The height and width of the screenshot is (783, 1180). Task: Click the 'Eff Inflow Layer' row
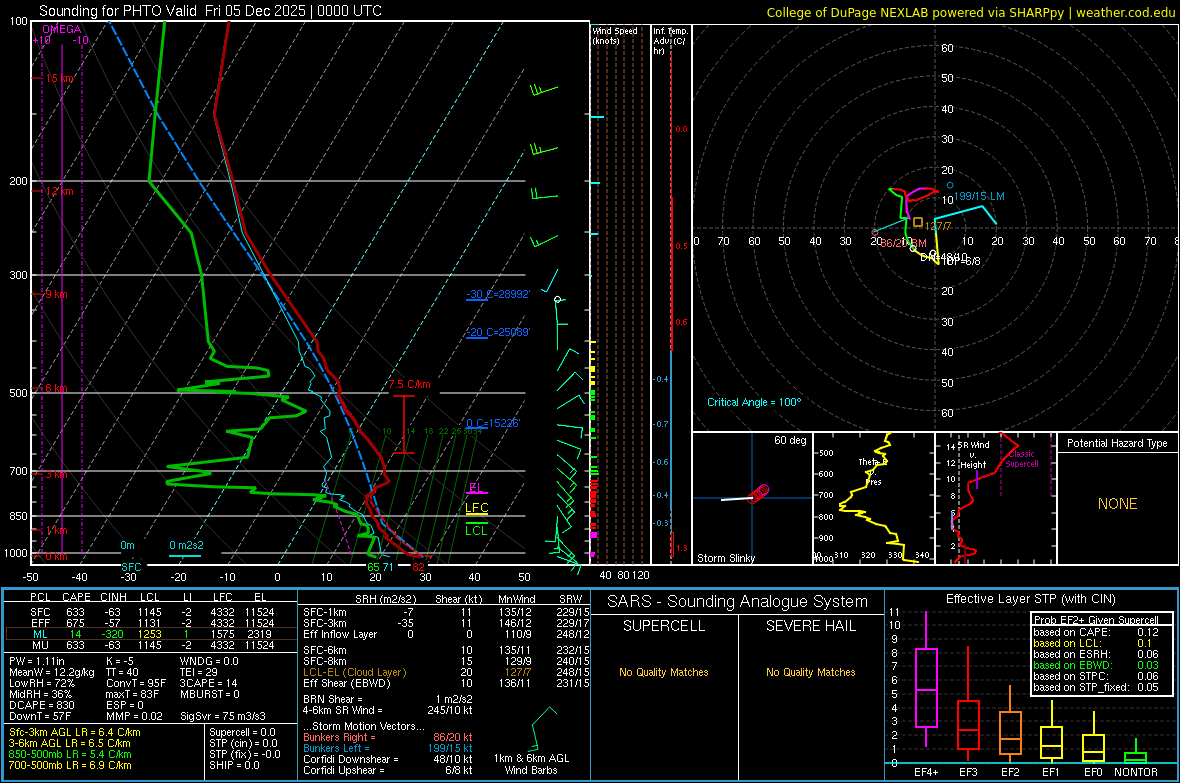[446, 634]
